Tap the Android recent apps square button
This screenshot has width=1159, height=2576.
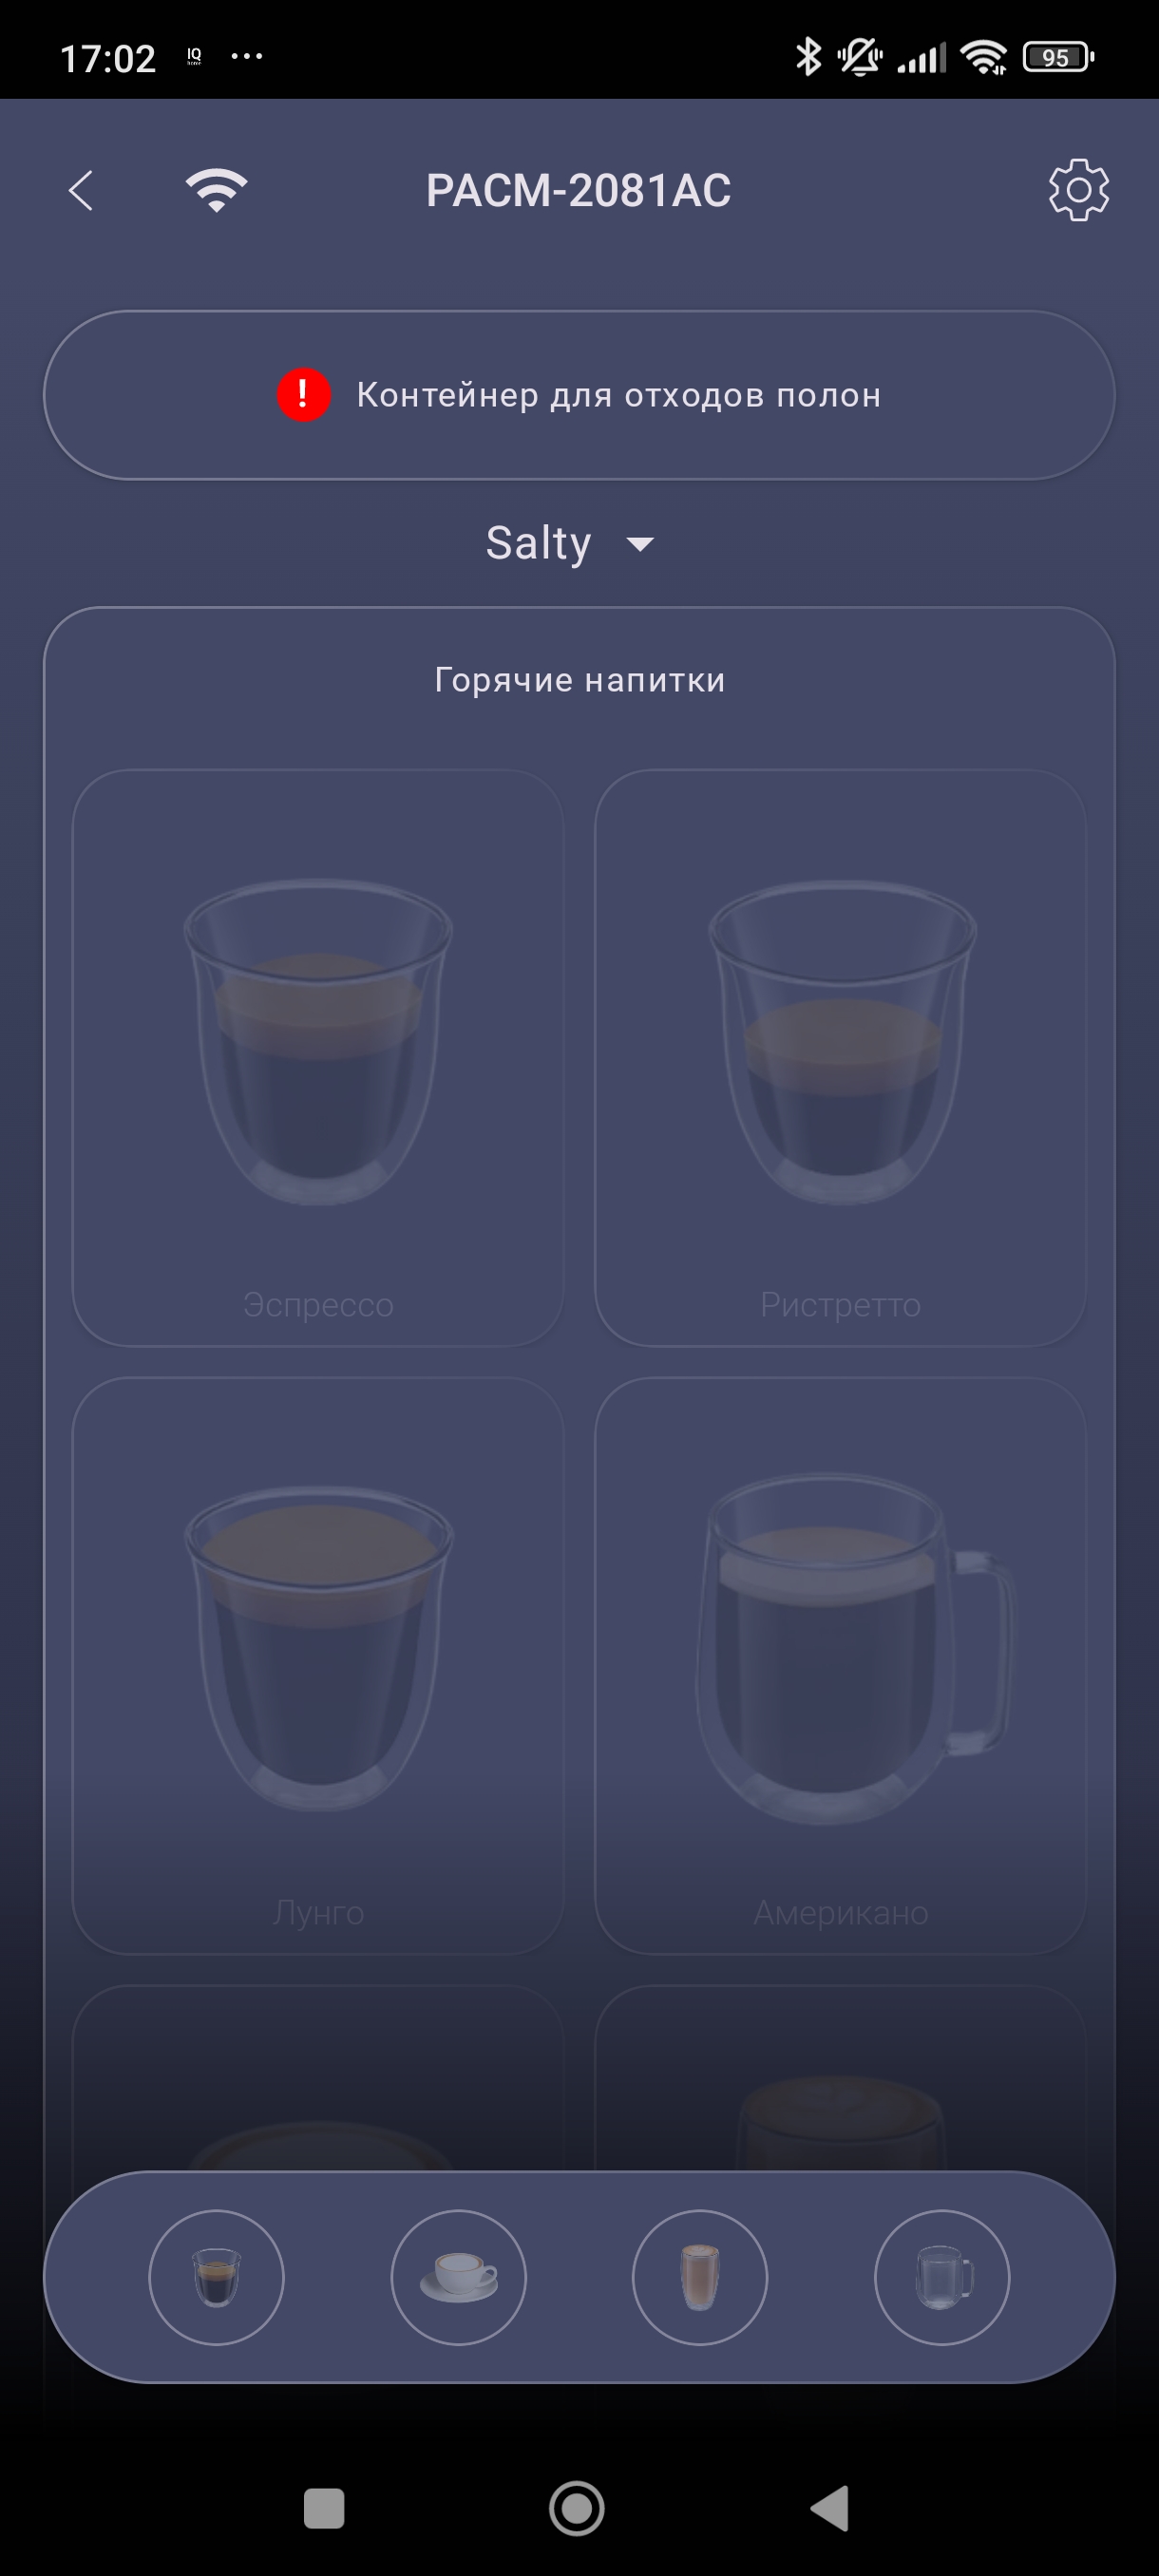pyautogui.click(x=323, y=2508)
